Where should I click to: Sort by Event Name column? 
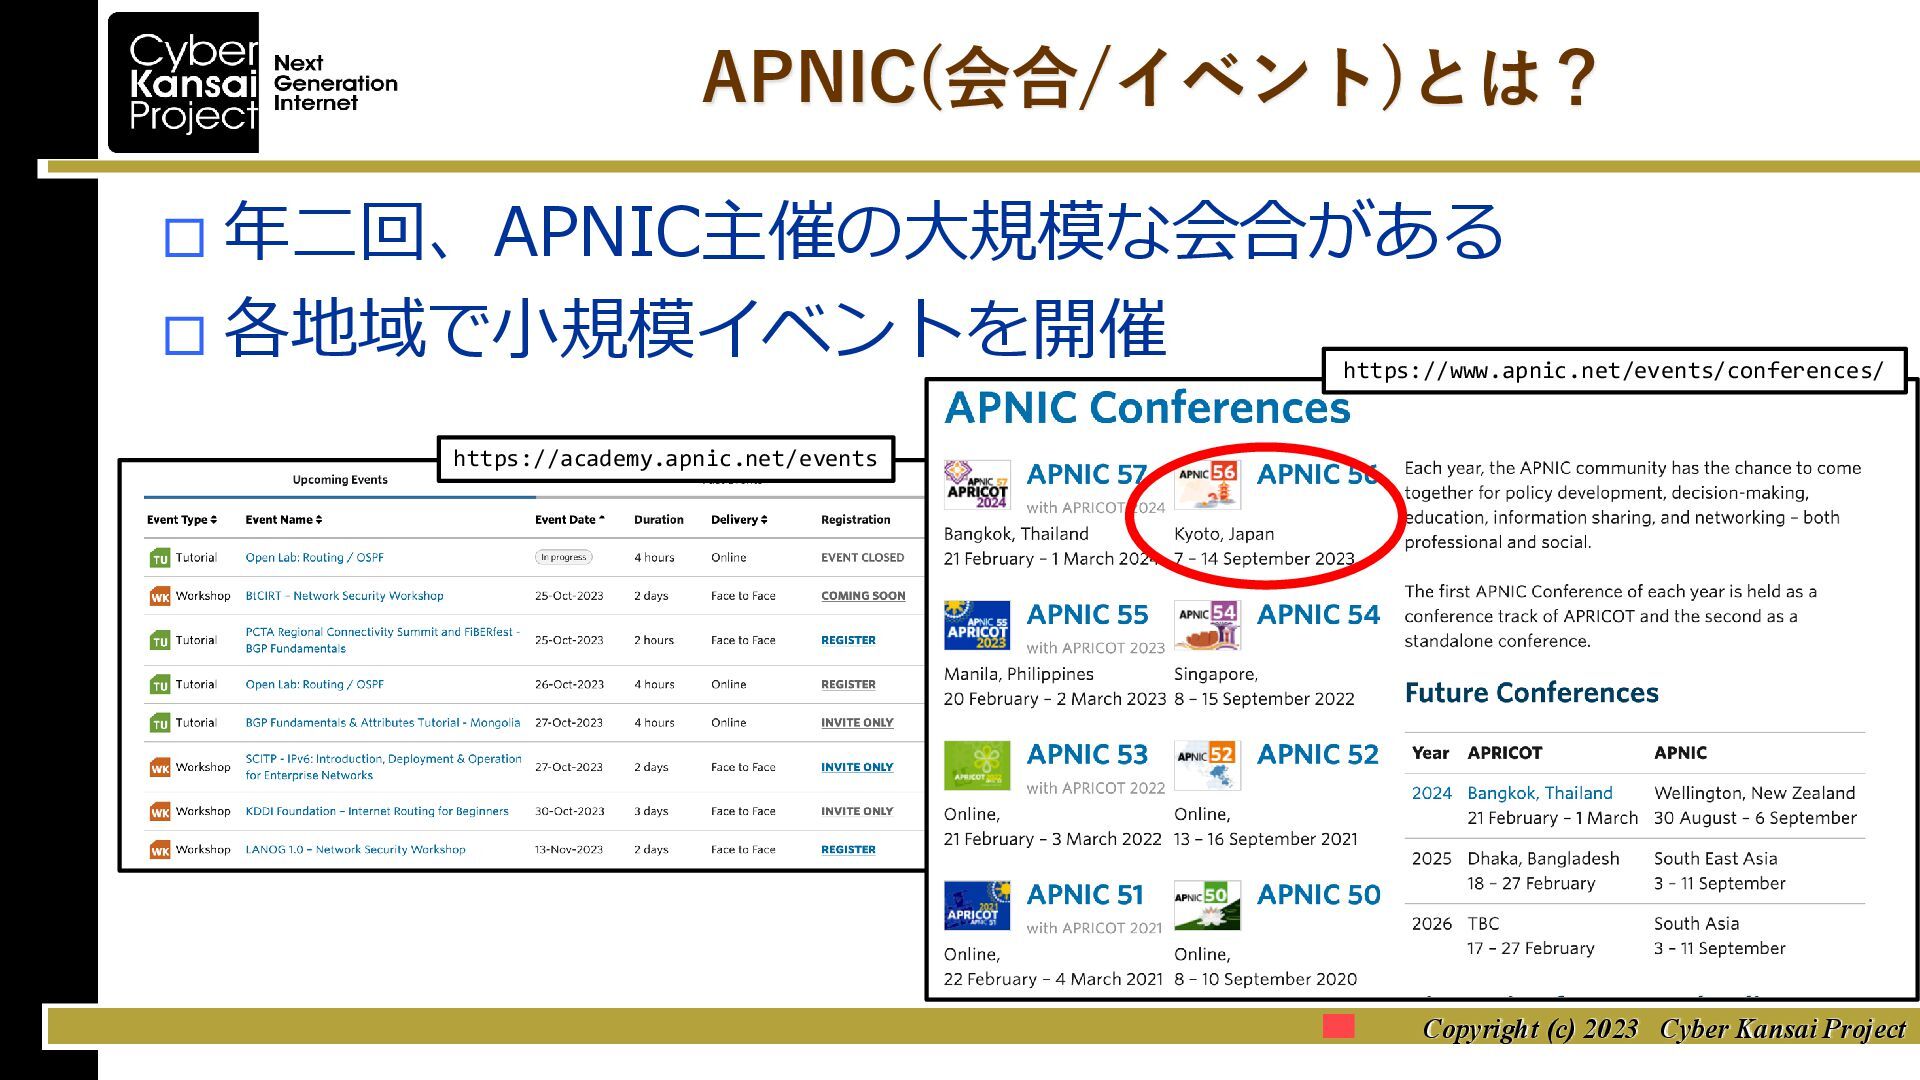click(x=284, y=520)
